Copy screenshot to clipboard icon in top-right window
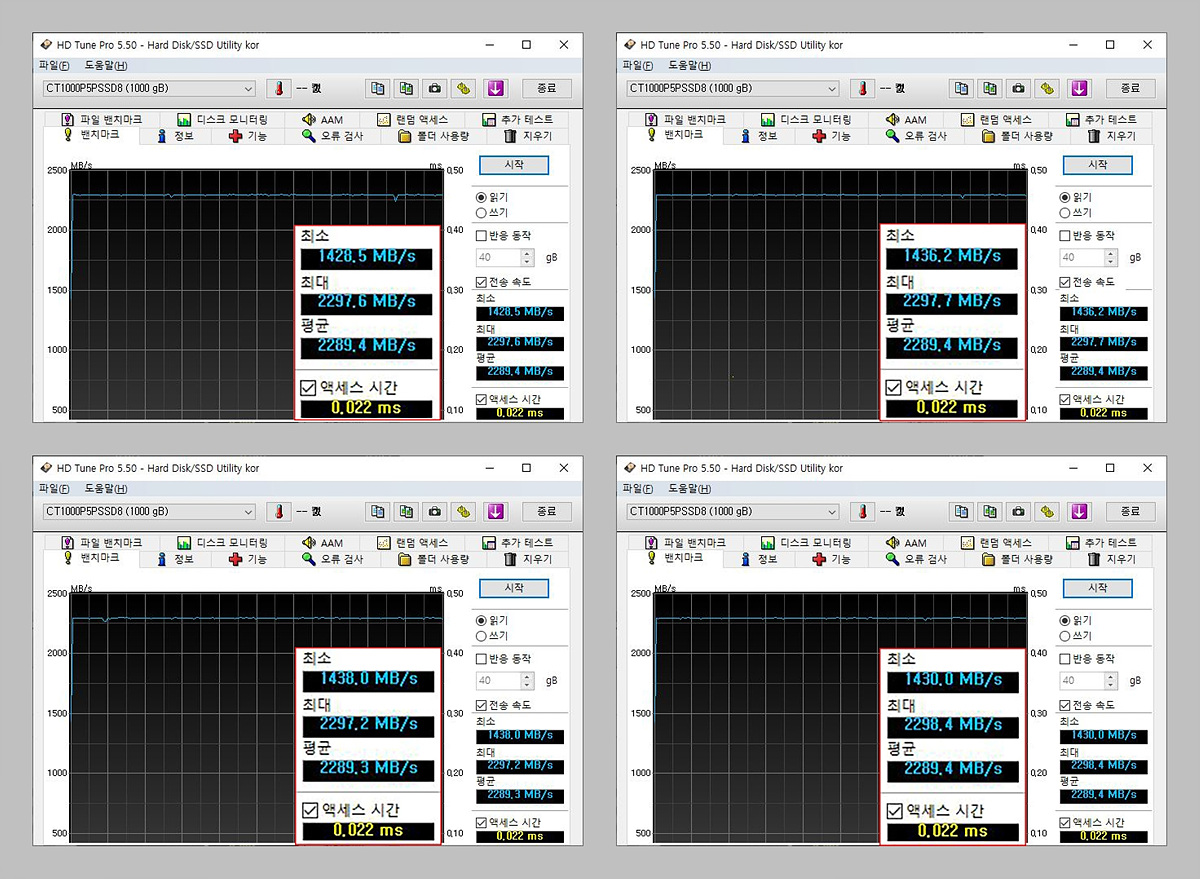The width and height of the screenshot is (1200, 879). click(x=990, y=88)
